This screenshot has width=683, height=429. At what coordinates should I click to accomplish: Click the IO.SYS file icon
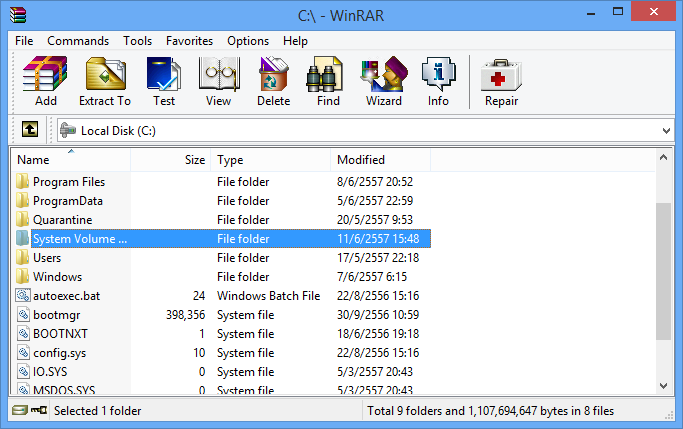[23, 372]
